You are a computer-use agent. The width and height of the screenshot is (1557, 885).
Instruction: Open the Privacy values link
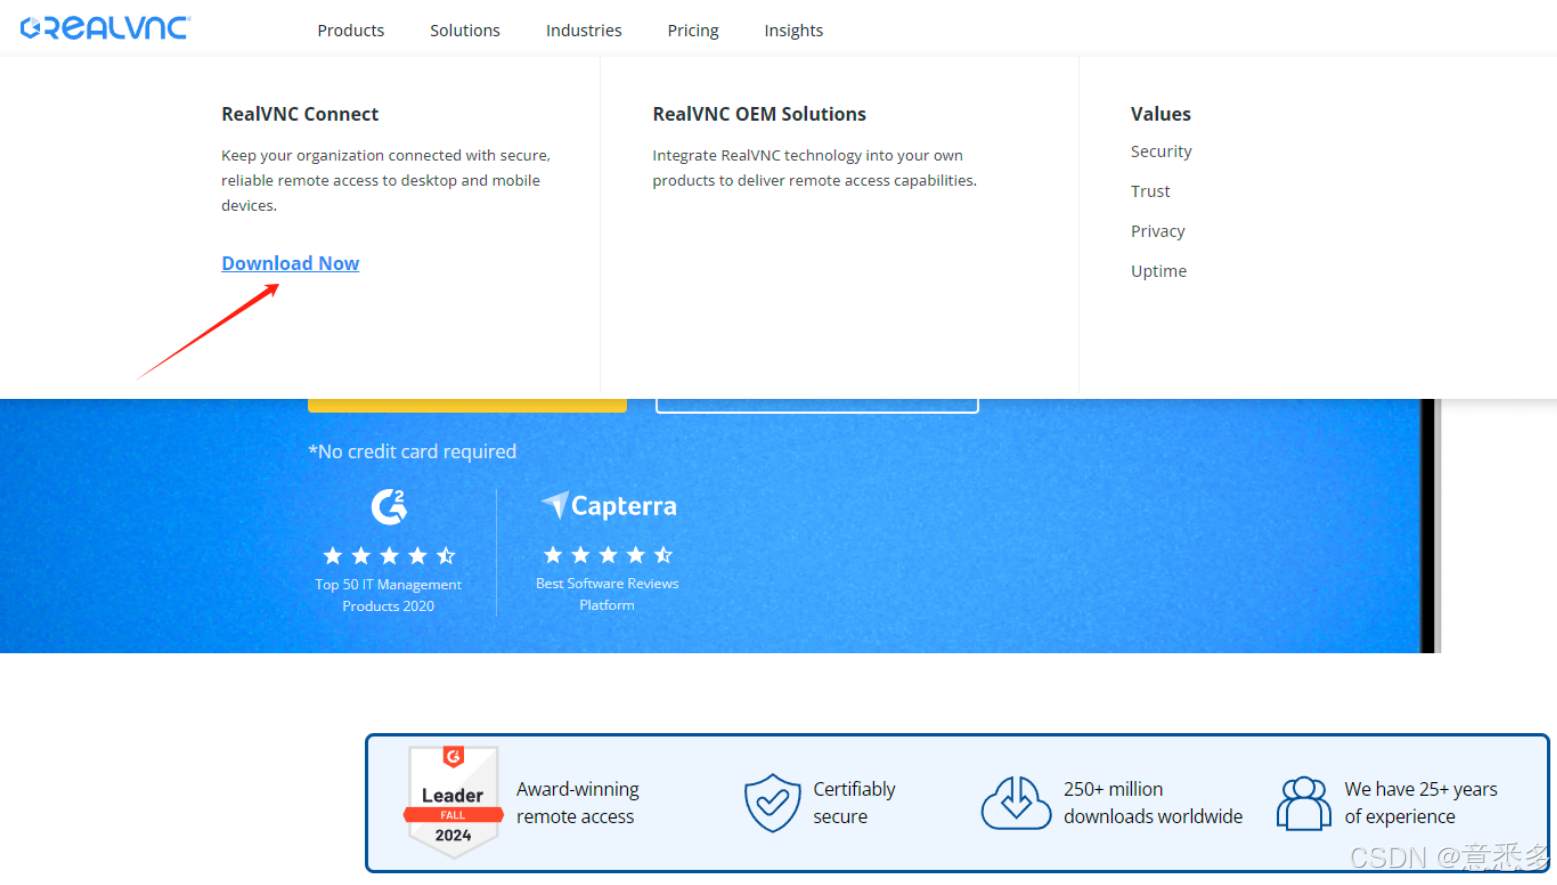(1158, 231)
